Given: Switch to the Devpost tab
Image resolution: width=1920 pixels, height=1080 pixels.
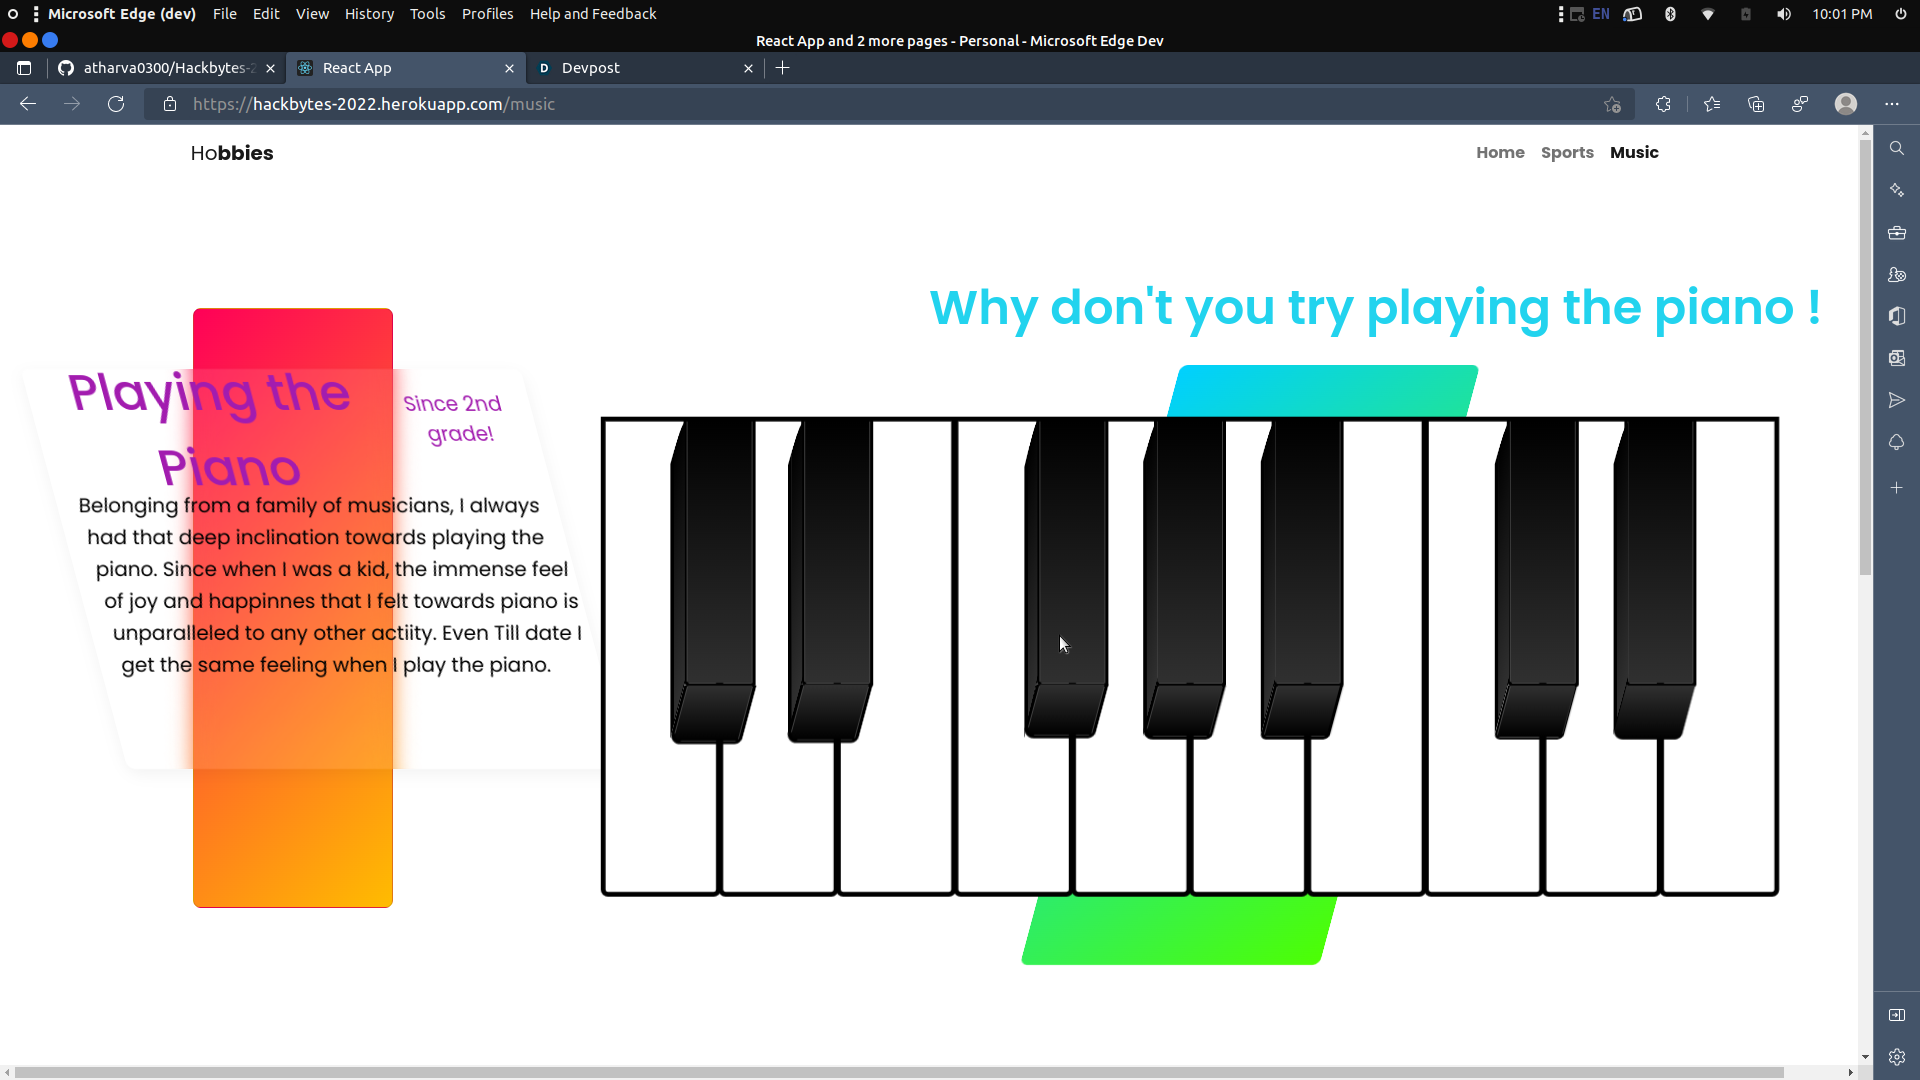Looking at the screenshot, I should coord(640,68).
